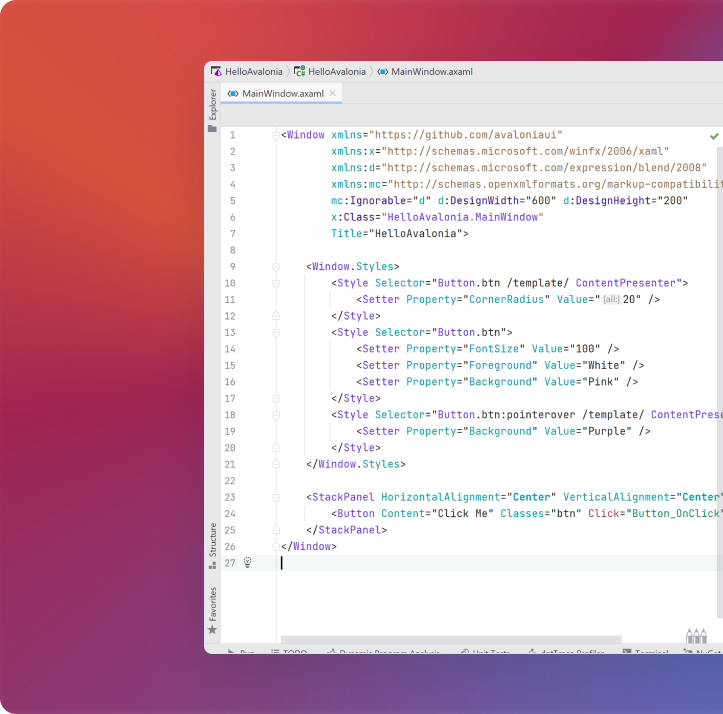The width and height of the screenshot is (723, 714).
Task: Click the green inspection checkmark icon
Action: pyautogui.click(x=714, y=136)
